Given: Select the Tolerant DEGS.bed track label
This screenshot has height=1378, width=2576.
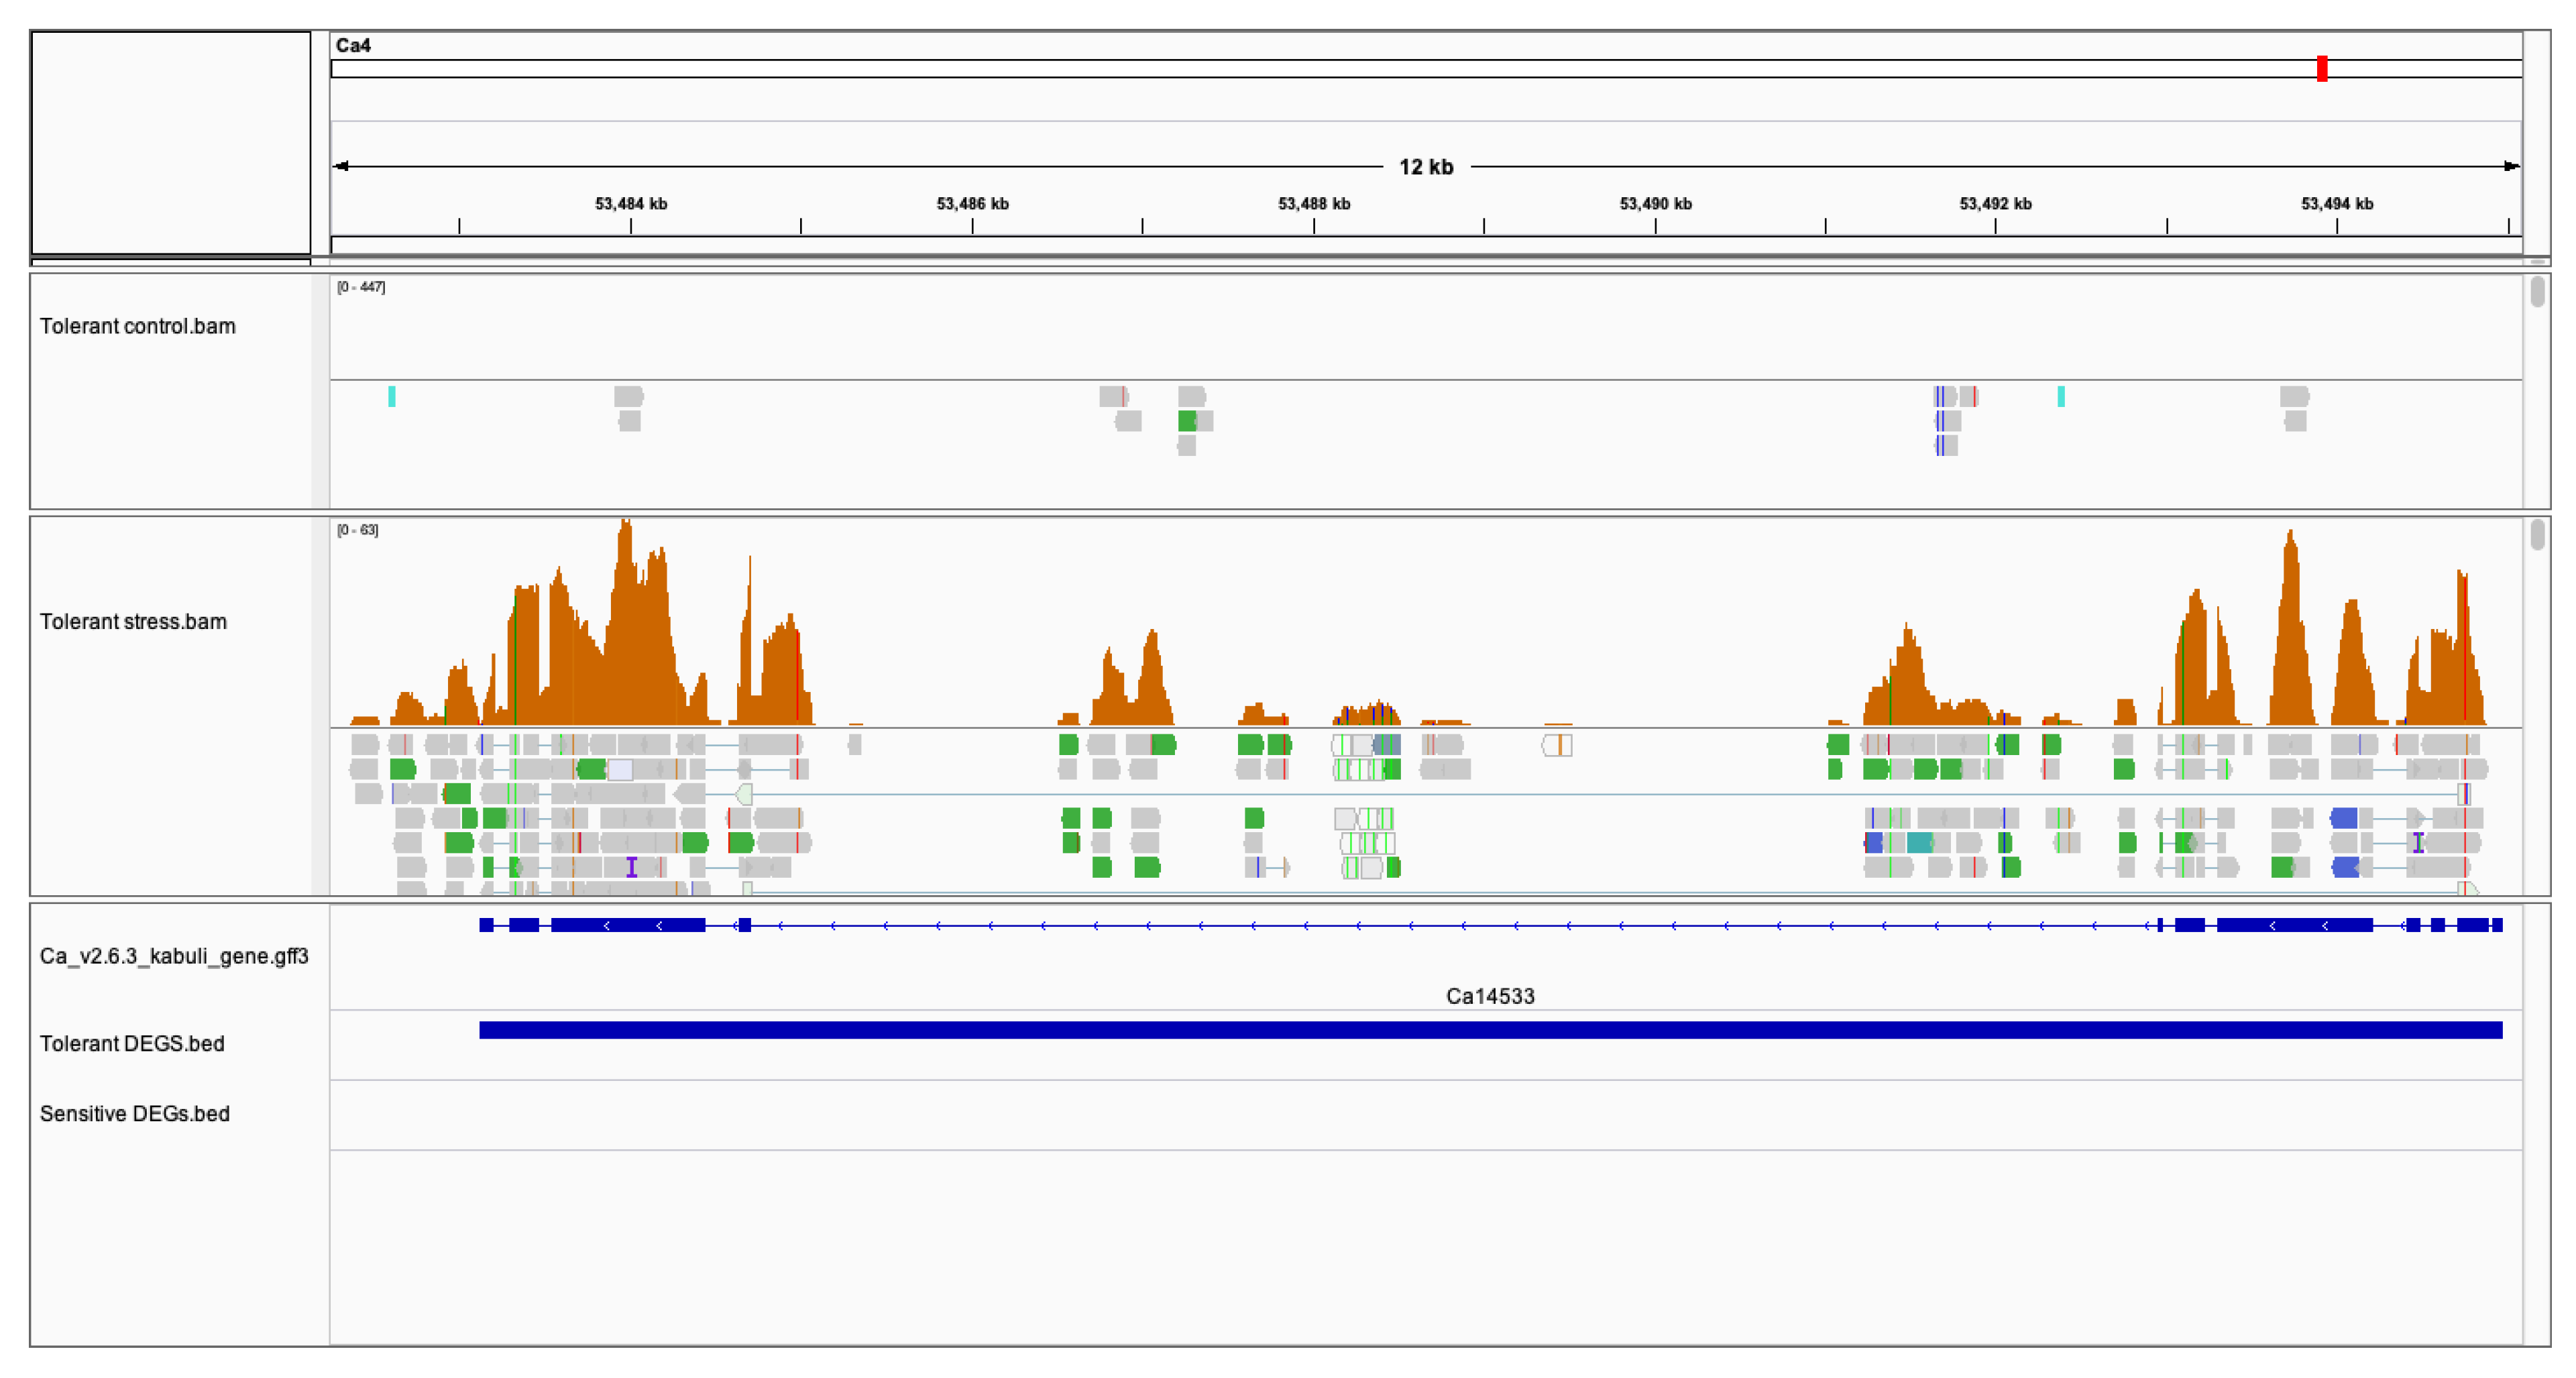Looking at the screenshot, I should coord(132,1043).
